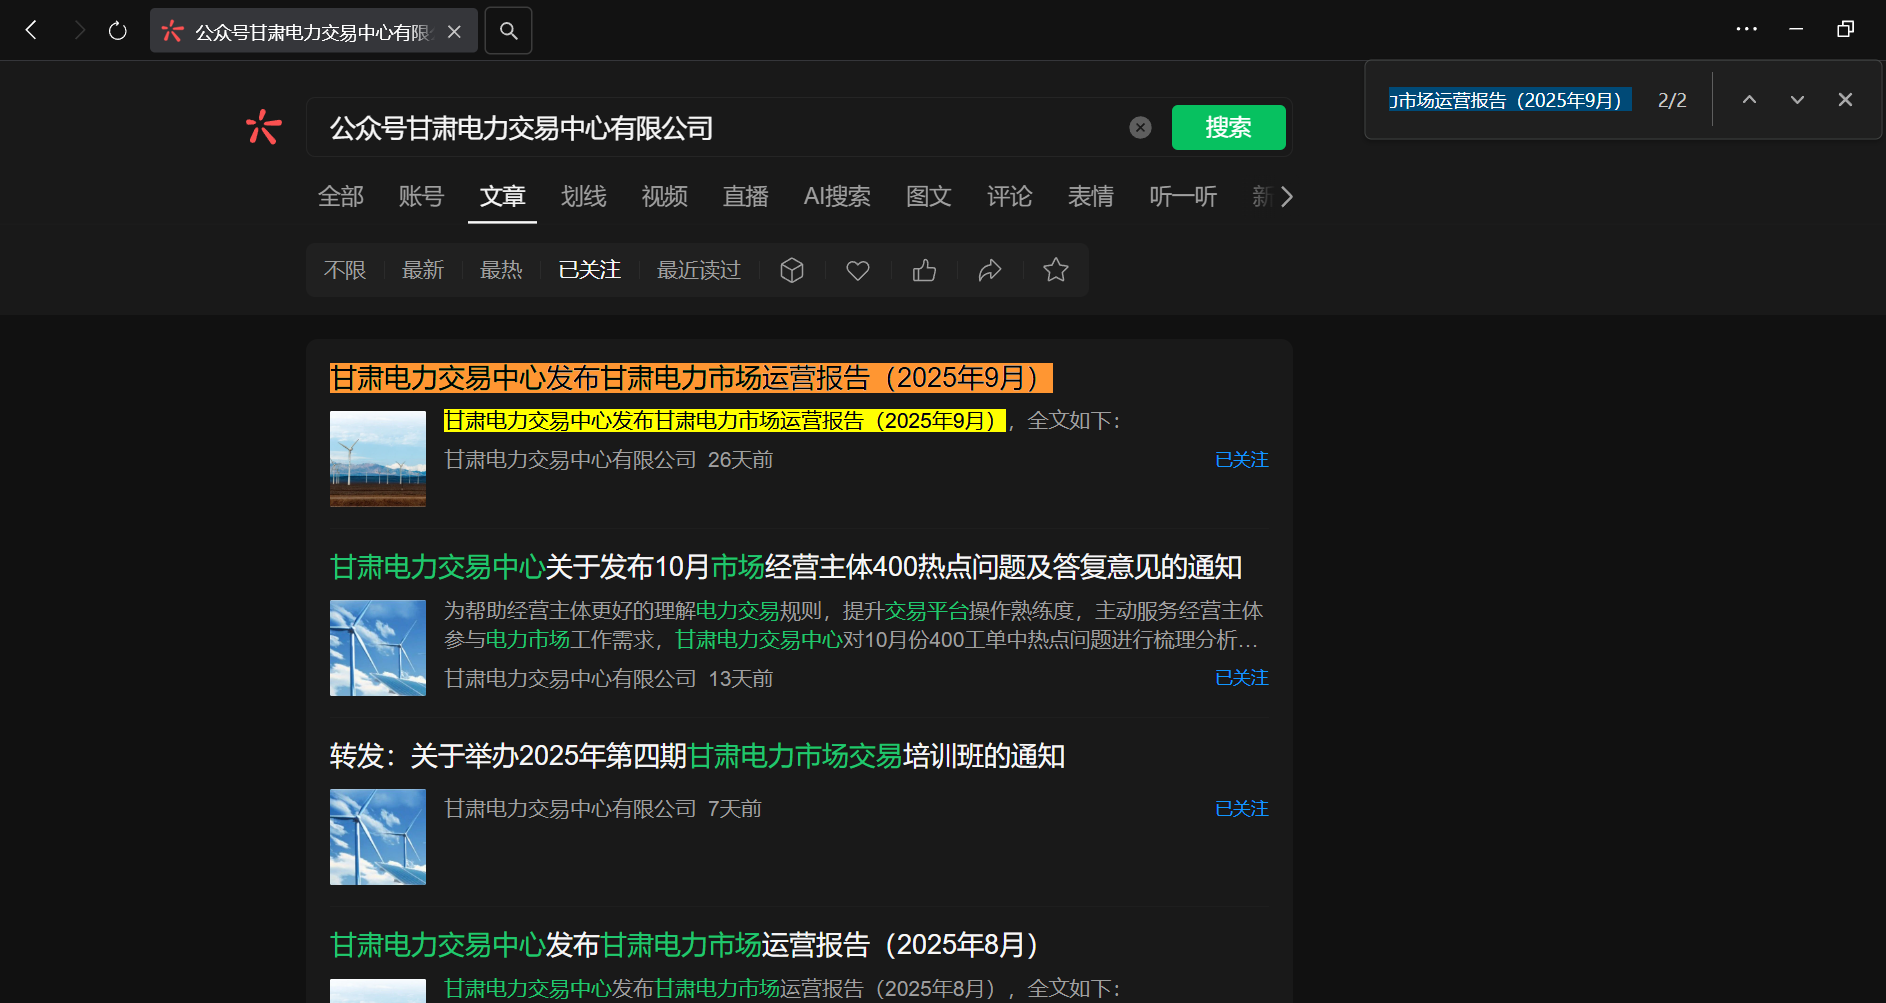Open the 评论 tab
Viewport: 1886px width, 1003px height.
(1010, 196)
